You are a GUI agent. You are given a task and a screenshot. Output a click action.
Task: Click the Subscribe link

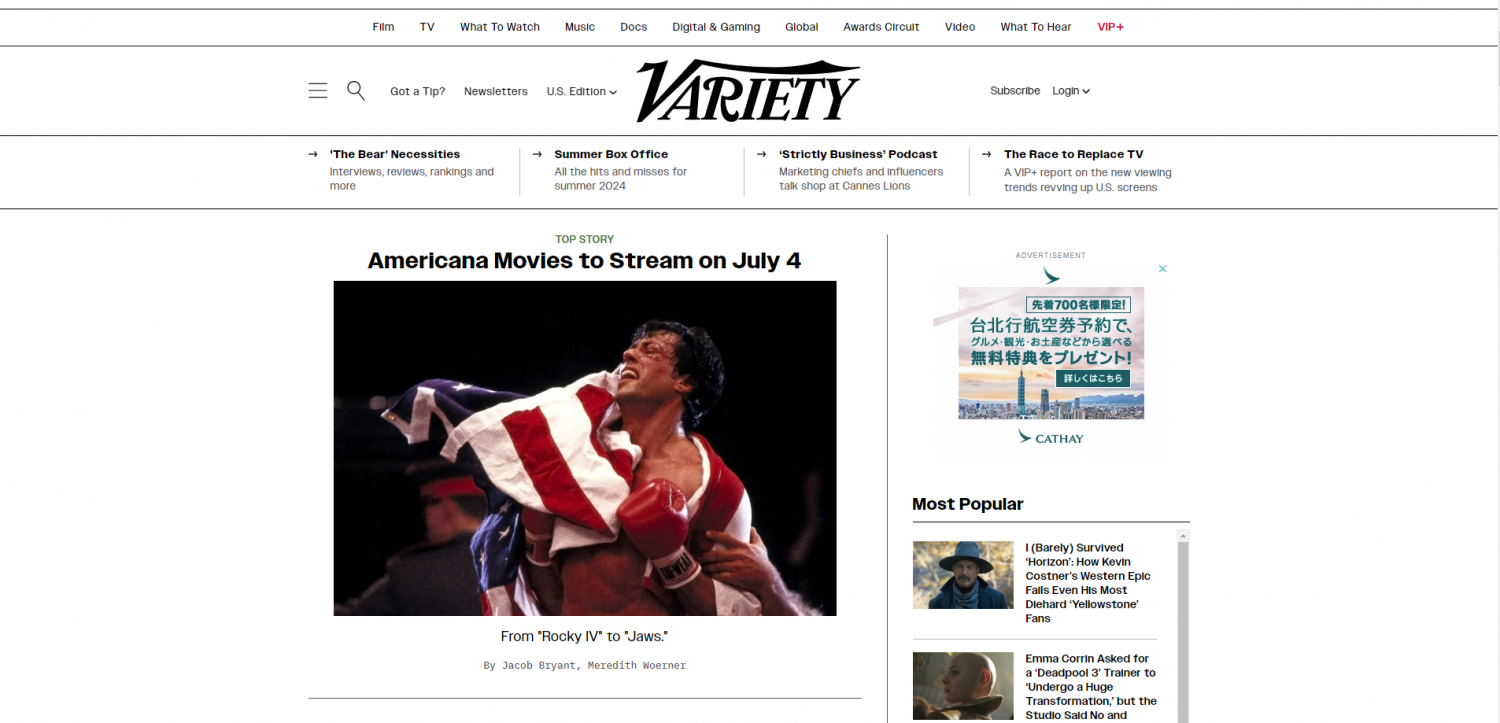point(1015,91)
